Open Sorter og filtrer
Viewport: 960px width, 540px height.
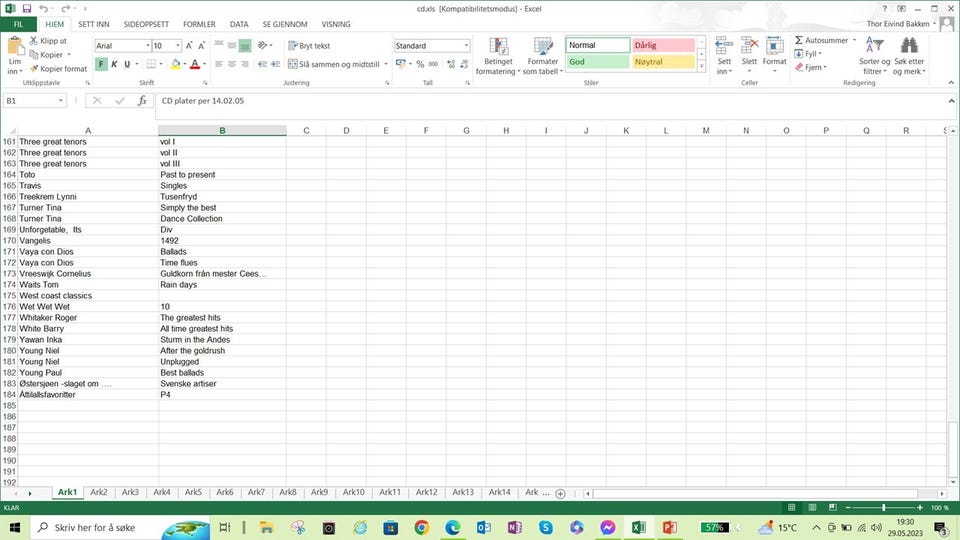874,56
